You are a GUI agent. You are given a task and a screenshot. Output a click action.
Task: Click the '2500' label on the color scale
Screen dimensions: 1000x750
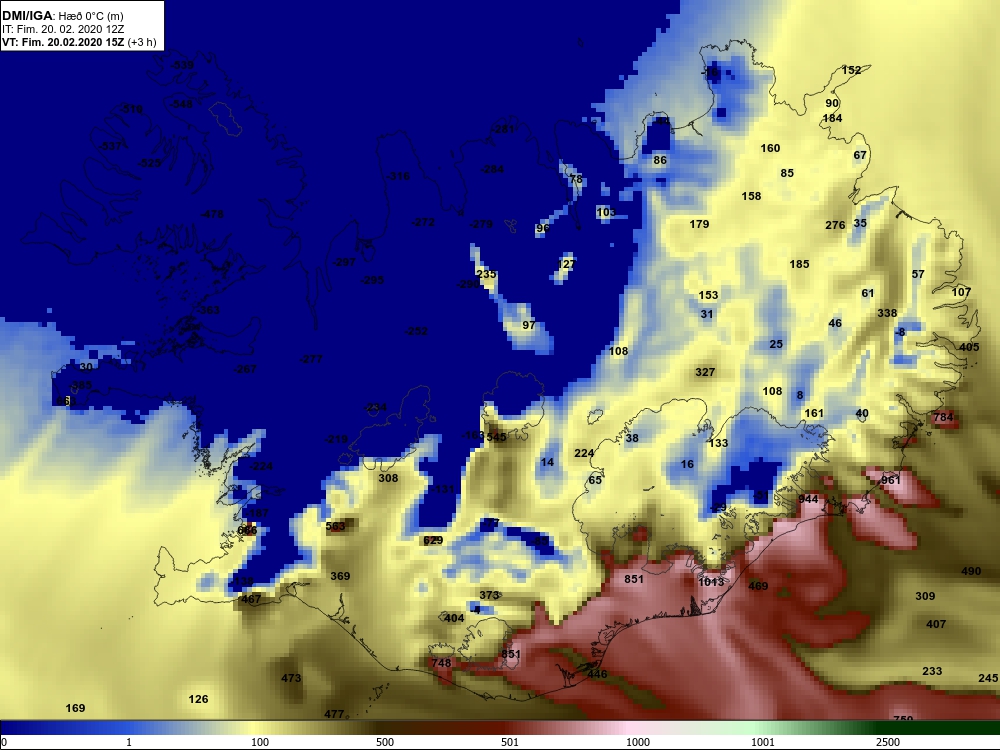point(888,742)
